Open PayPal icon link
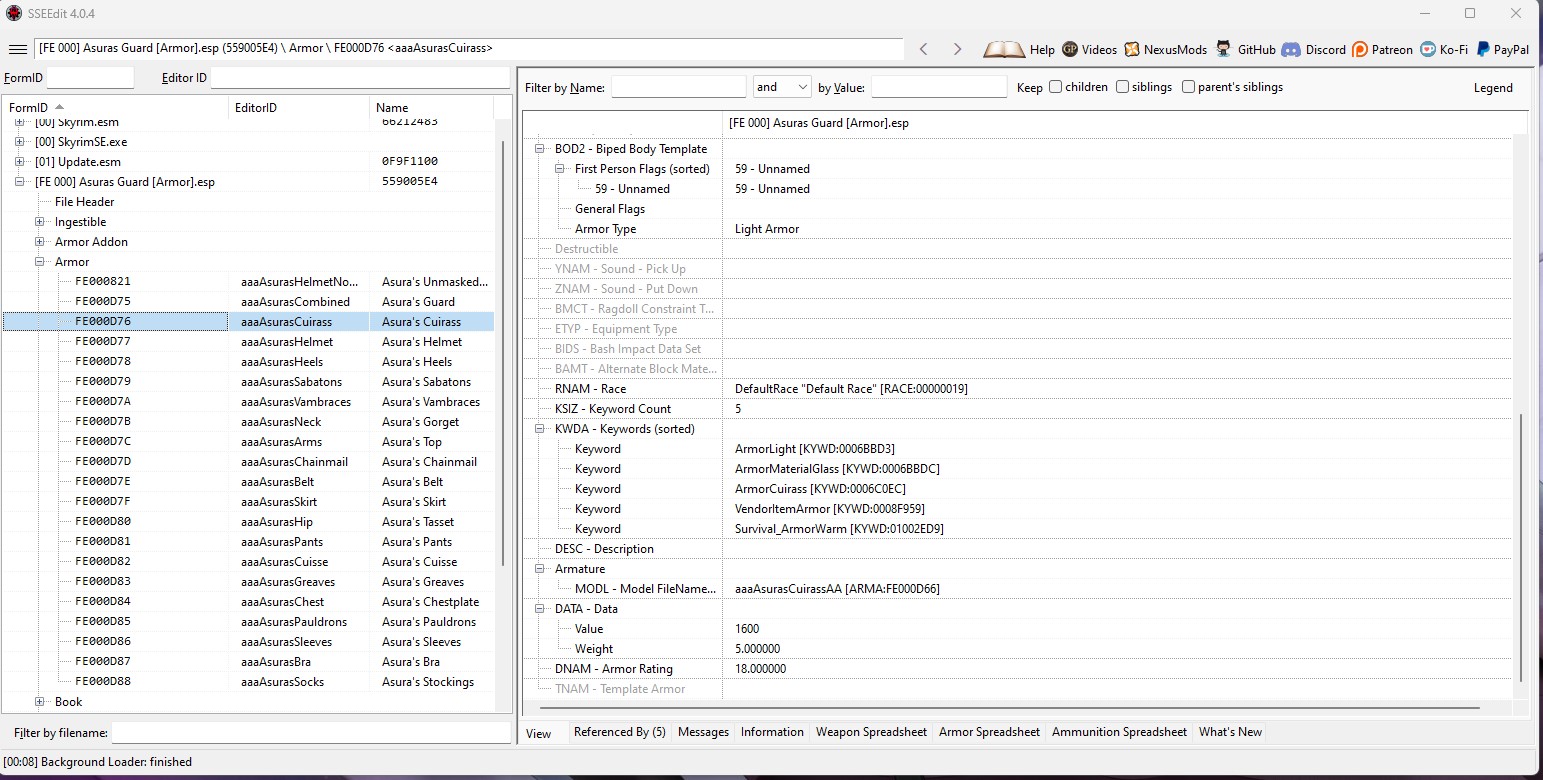 tap(1483, 49)
